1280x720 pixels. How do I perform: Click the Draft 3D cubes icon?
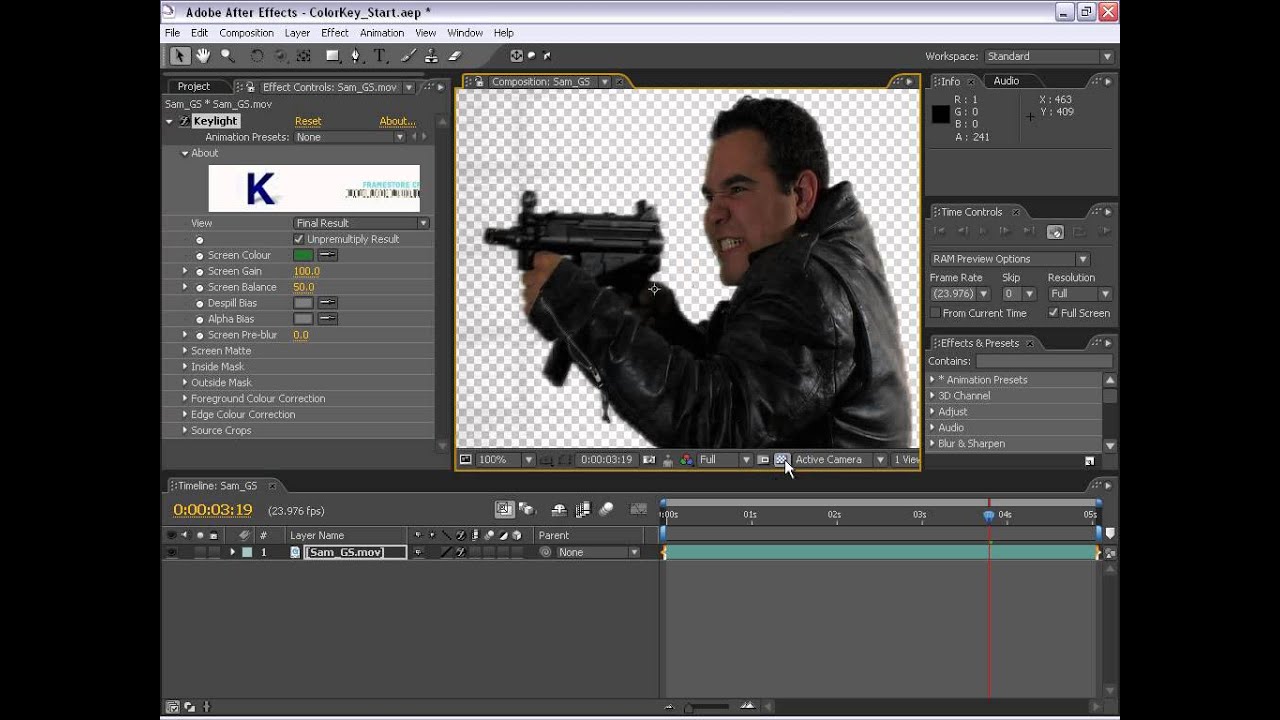tap(527, 509)
